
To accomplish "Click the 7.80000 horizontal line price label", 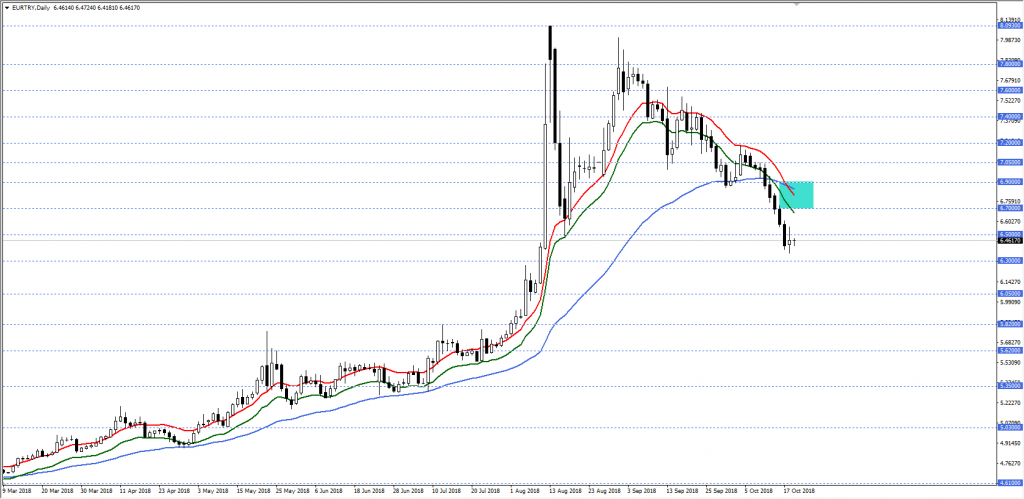I will coord(1010,64).
